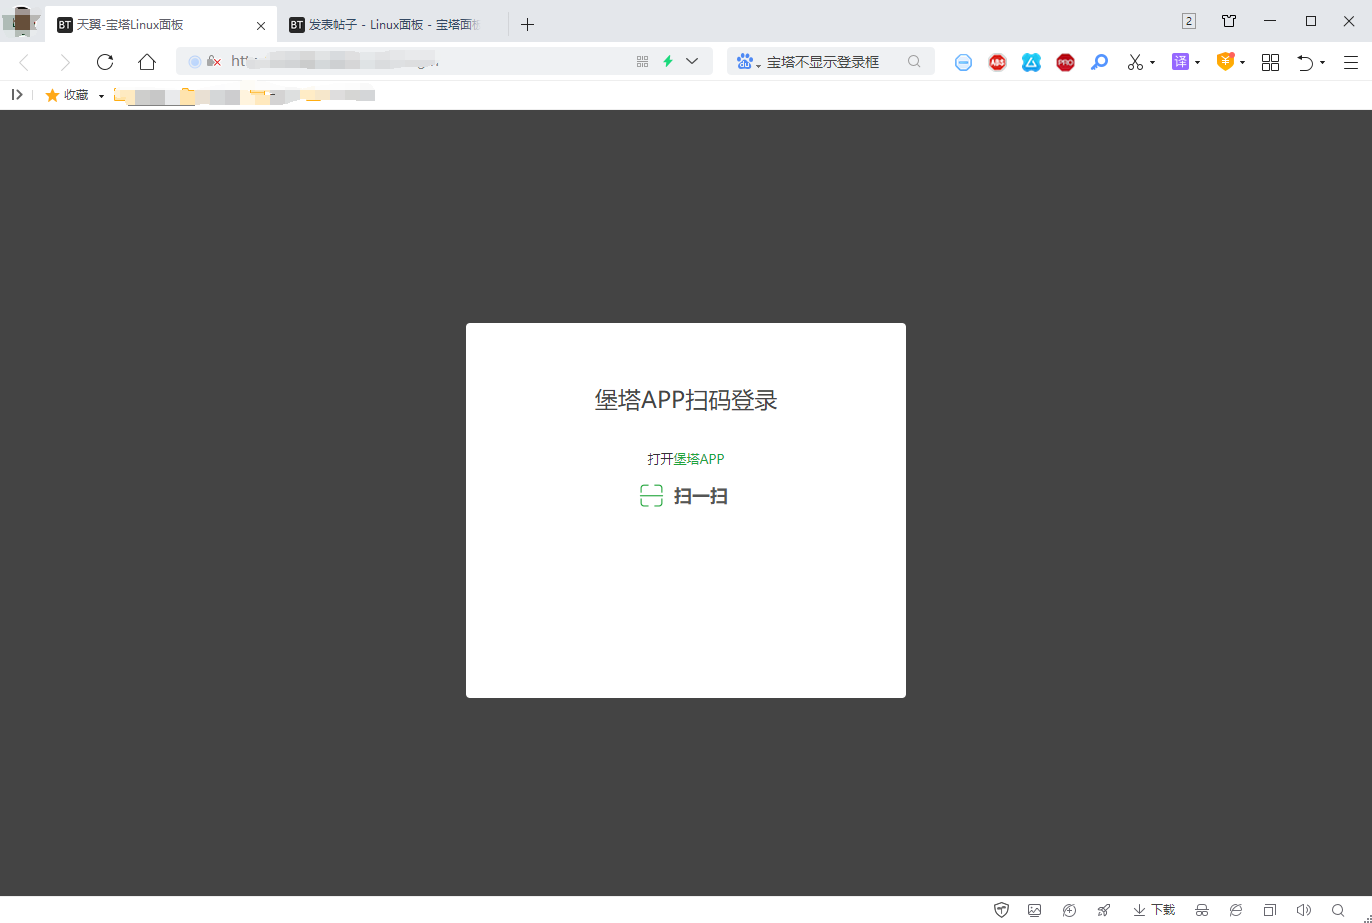Mute page sound with the speaker icon
Image resolution: width=1372 pixels, height=923 pixels.
(x=1303, y=910)
